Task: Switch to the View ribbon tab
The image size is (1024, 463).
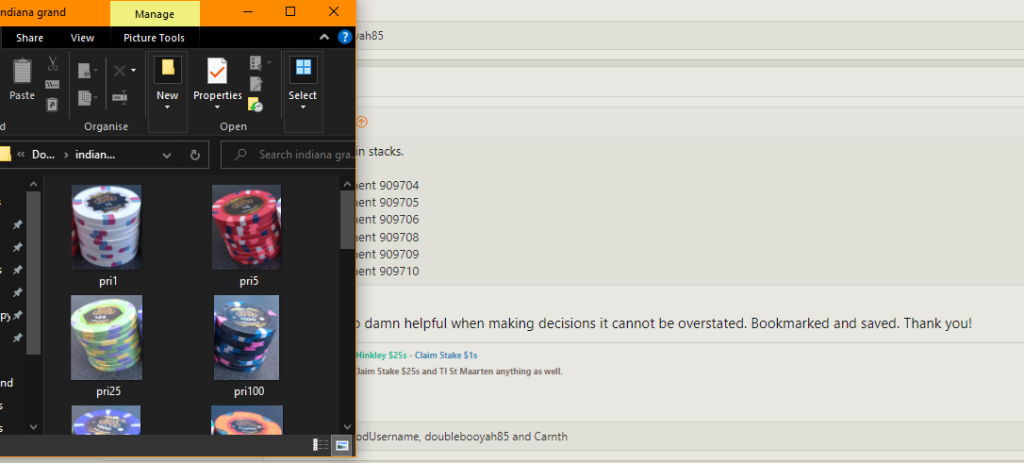Action: coord(82,38)
